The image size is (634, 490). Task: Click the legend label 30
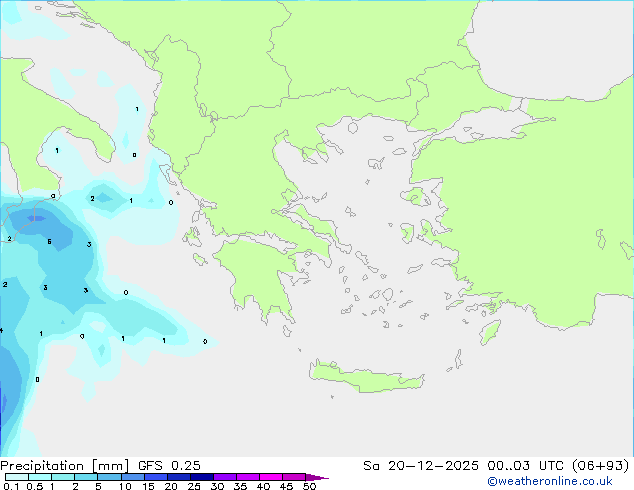pyautogui.click(x=217, y=486)
